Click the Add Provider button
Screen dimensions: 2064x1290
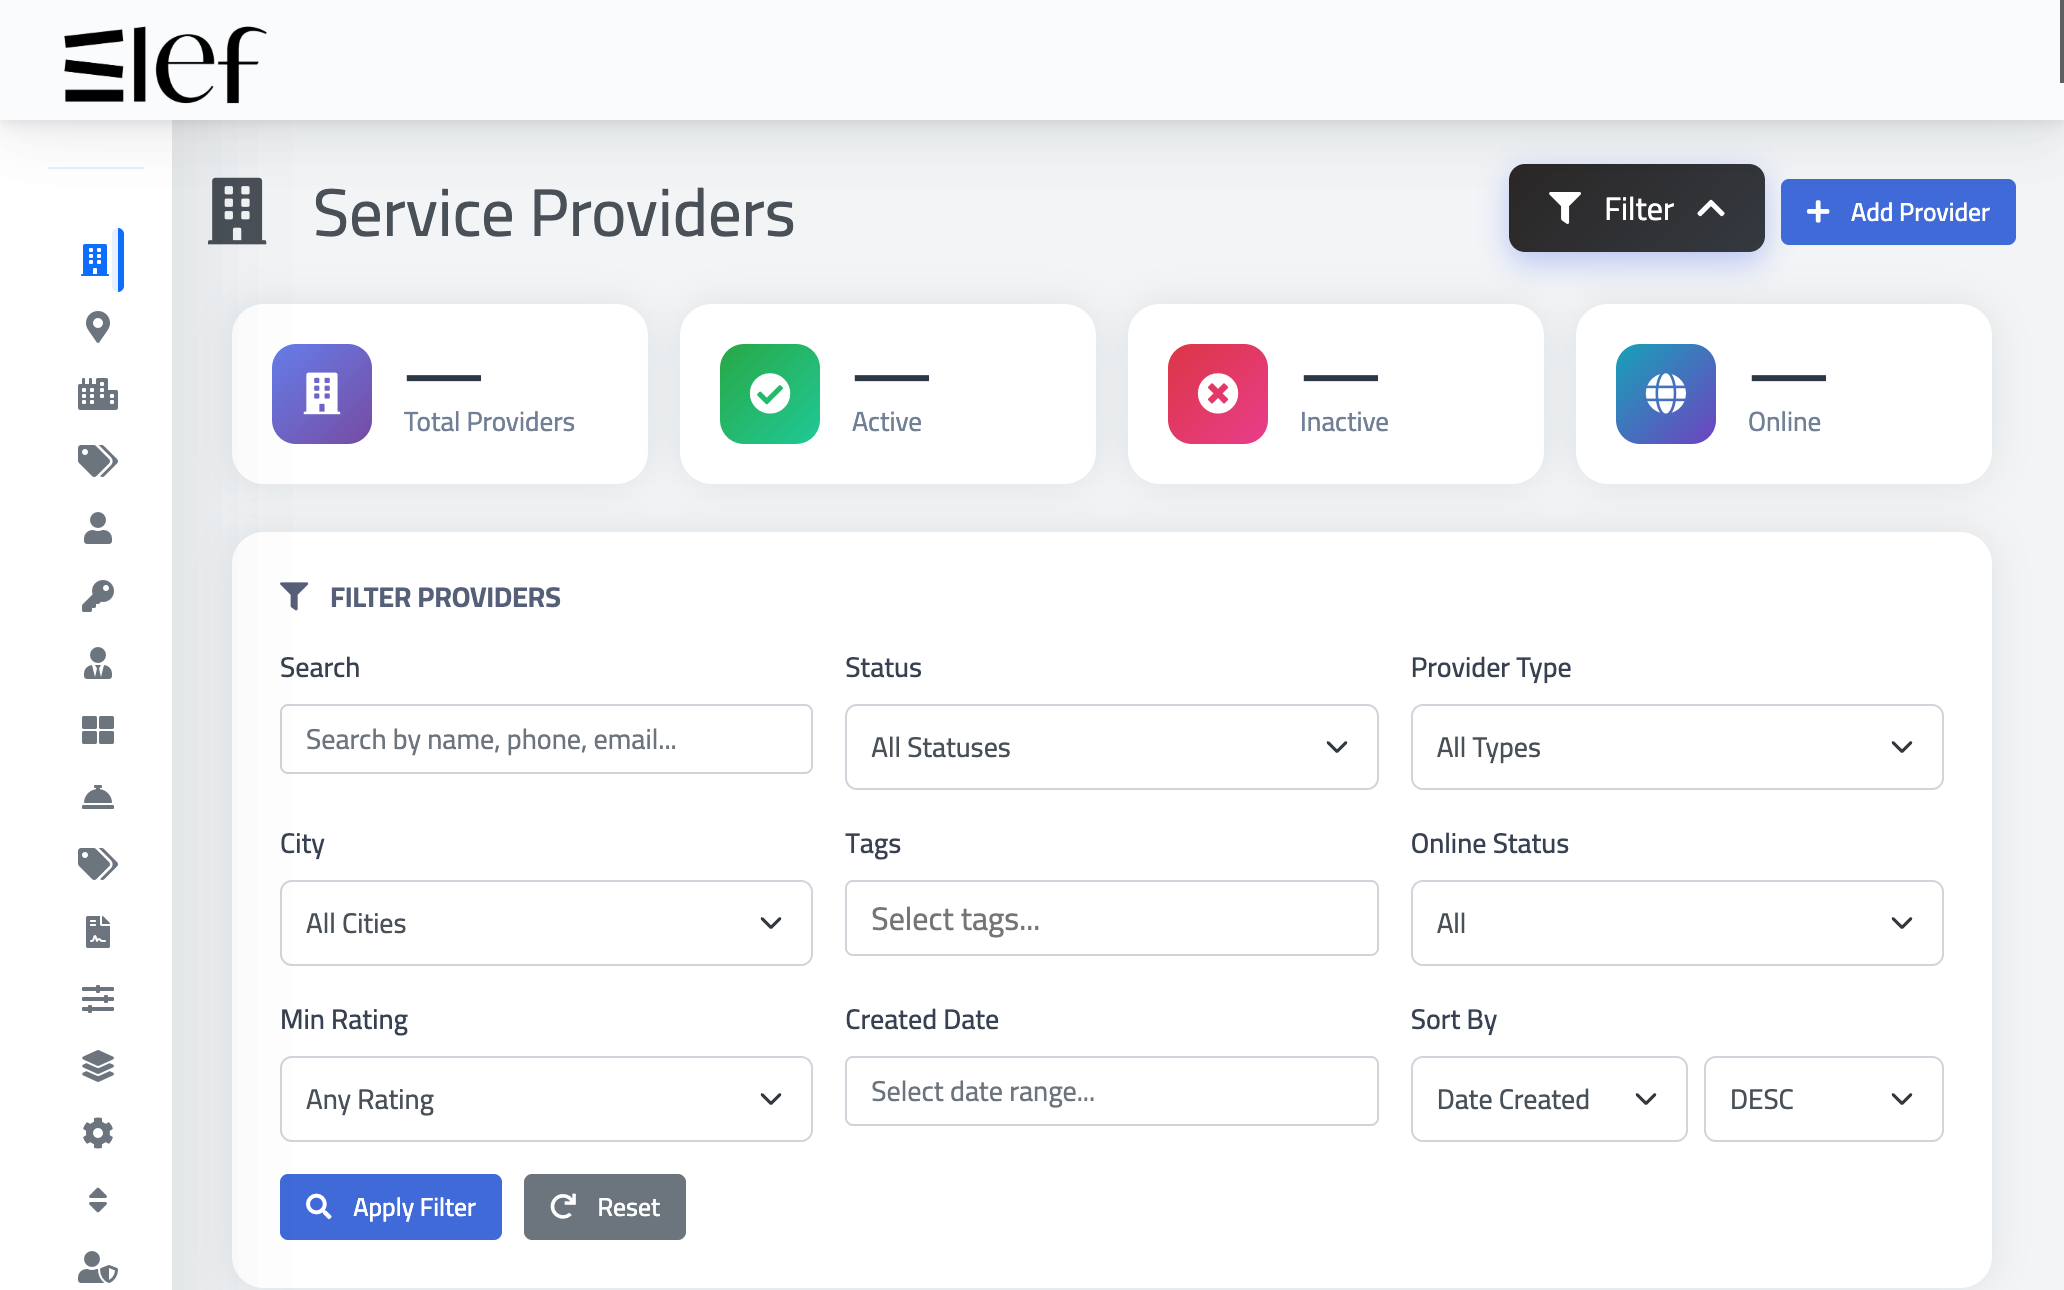tap(1898, 212)
